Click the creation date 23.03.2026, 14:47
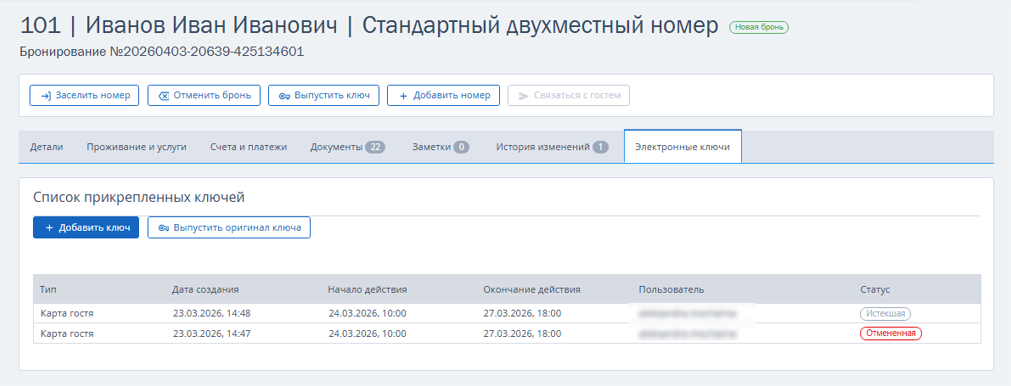This screenshot has height=386, width=1011. [x=211, y=334]
